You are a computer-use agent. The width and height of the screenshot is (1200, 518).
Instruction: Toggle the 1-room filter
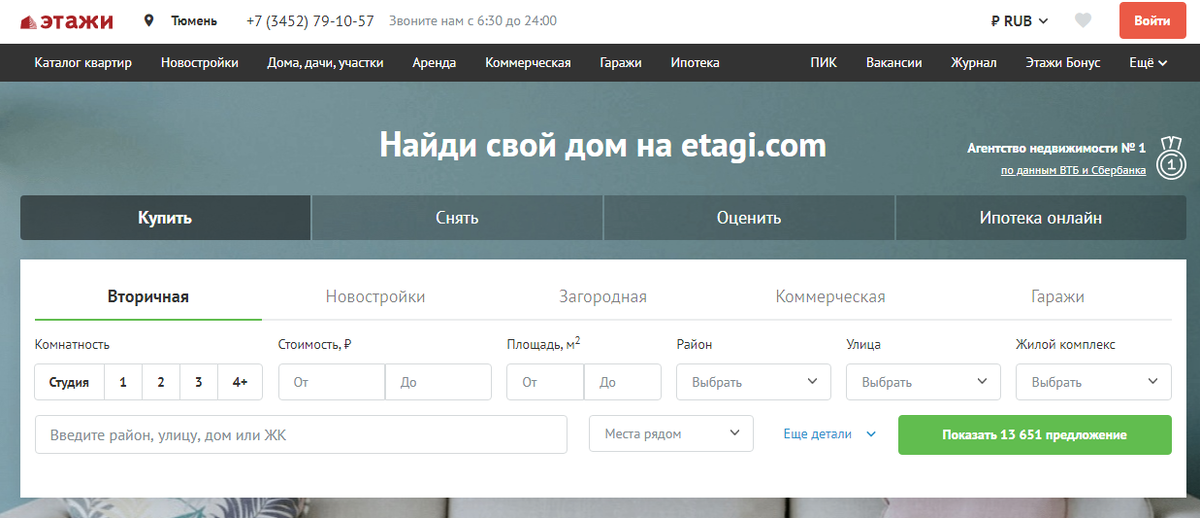[123, 382]
